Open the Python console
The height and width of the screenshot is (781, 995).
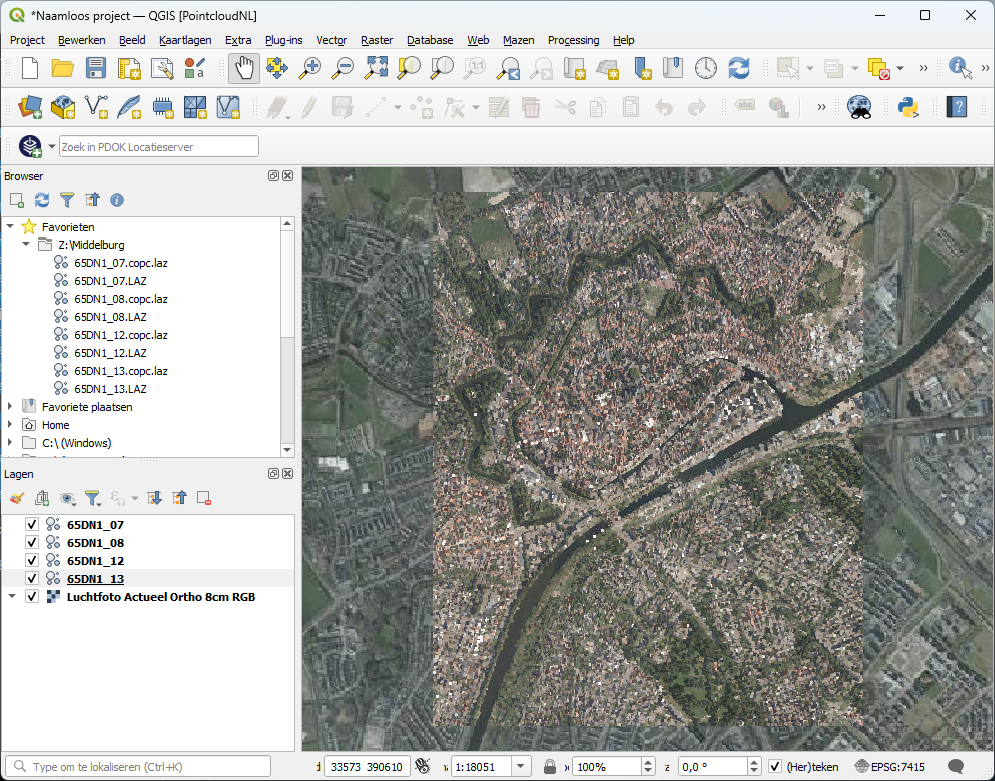(x=909, y=107)
